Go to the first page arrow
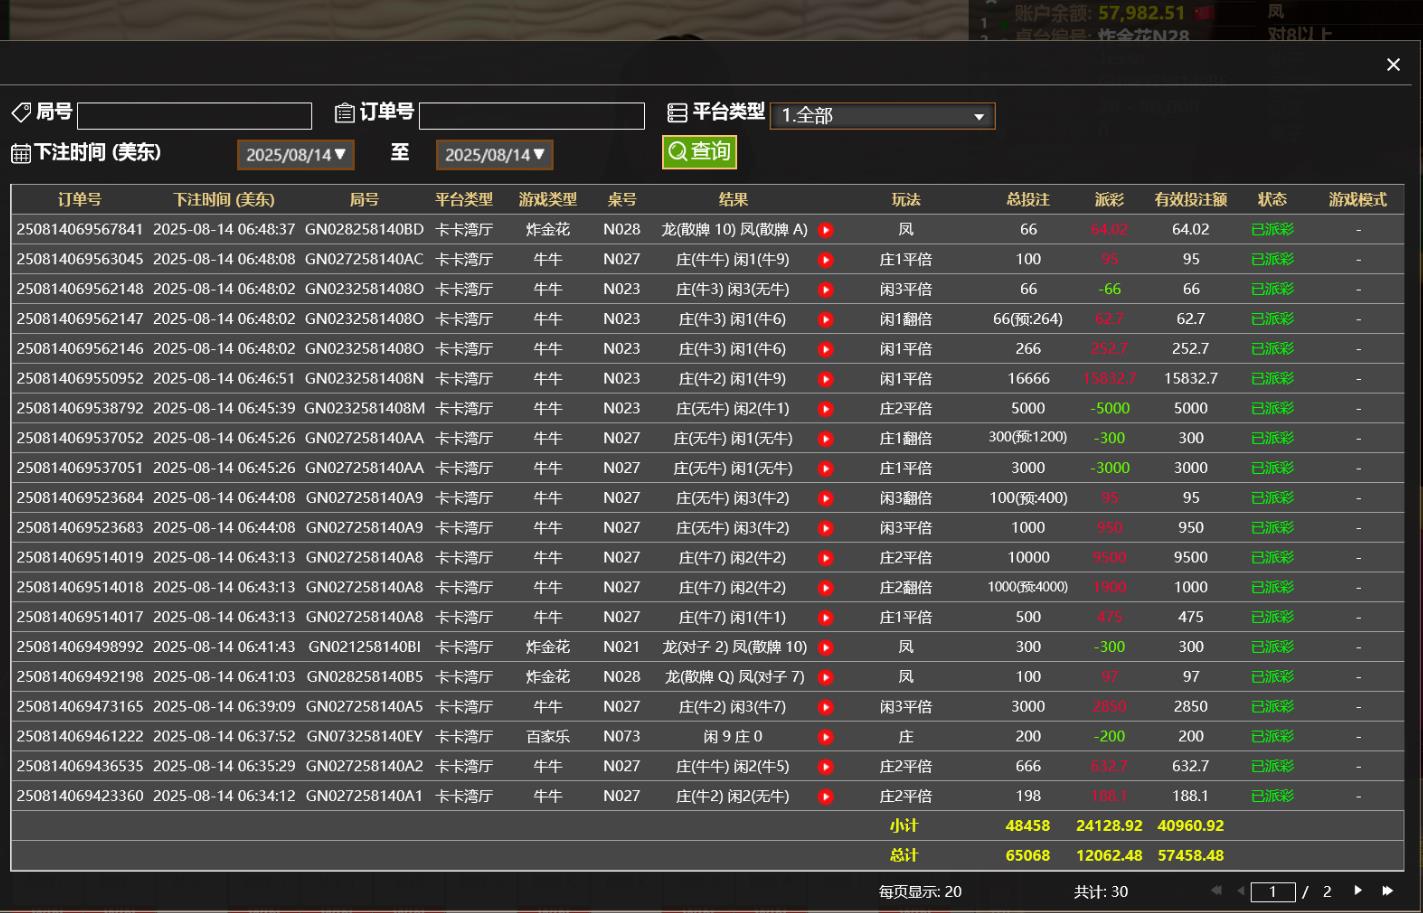 coord(1216,890)
